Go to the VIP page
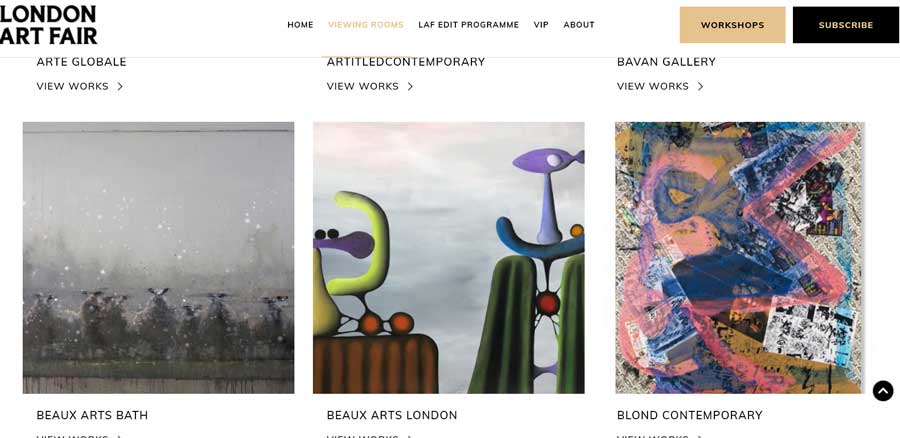Screen dimensions: 900x438 pos(541,25)
